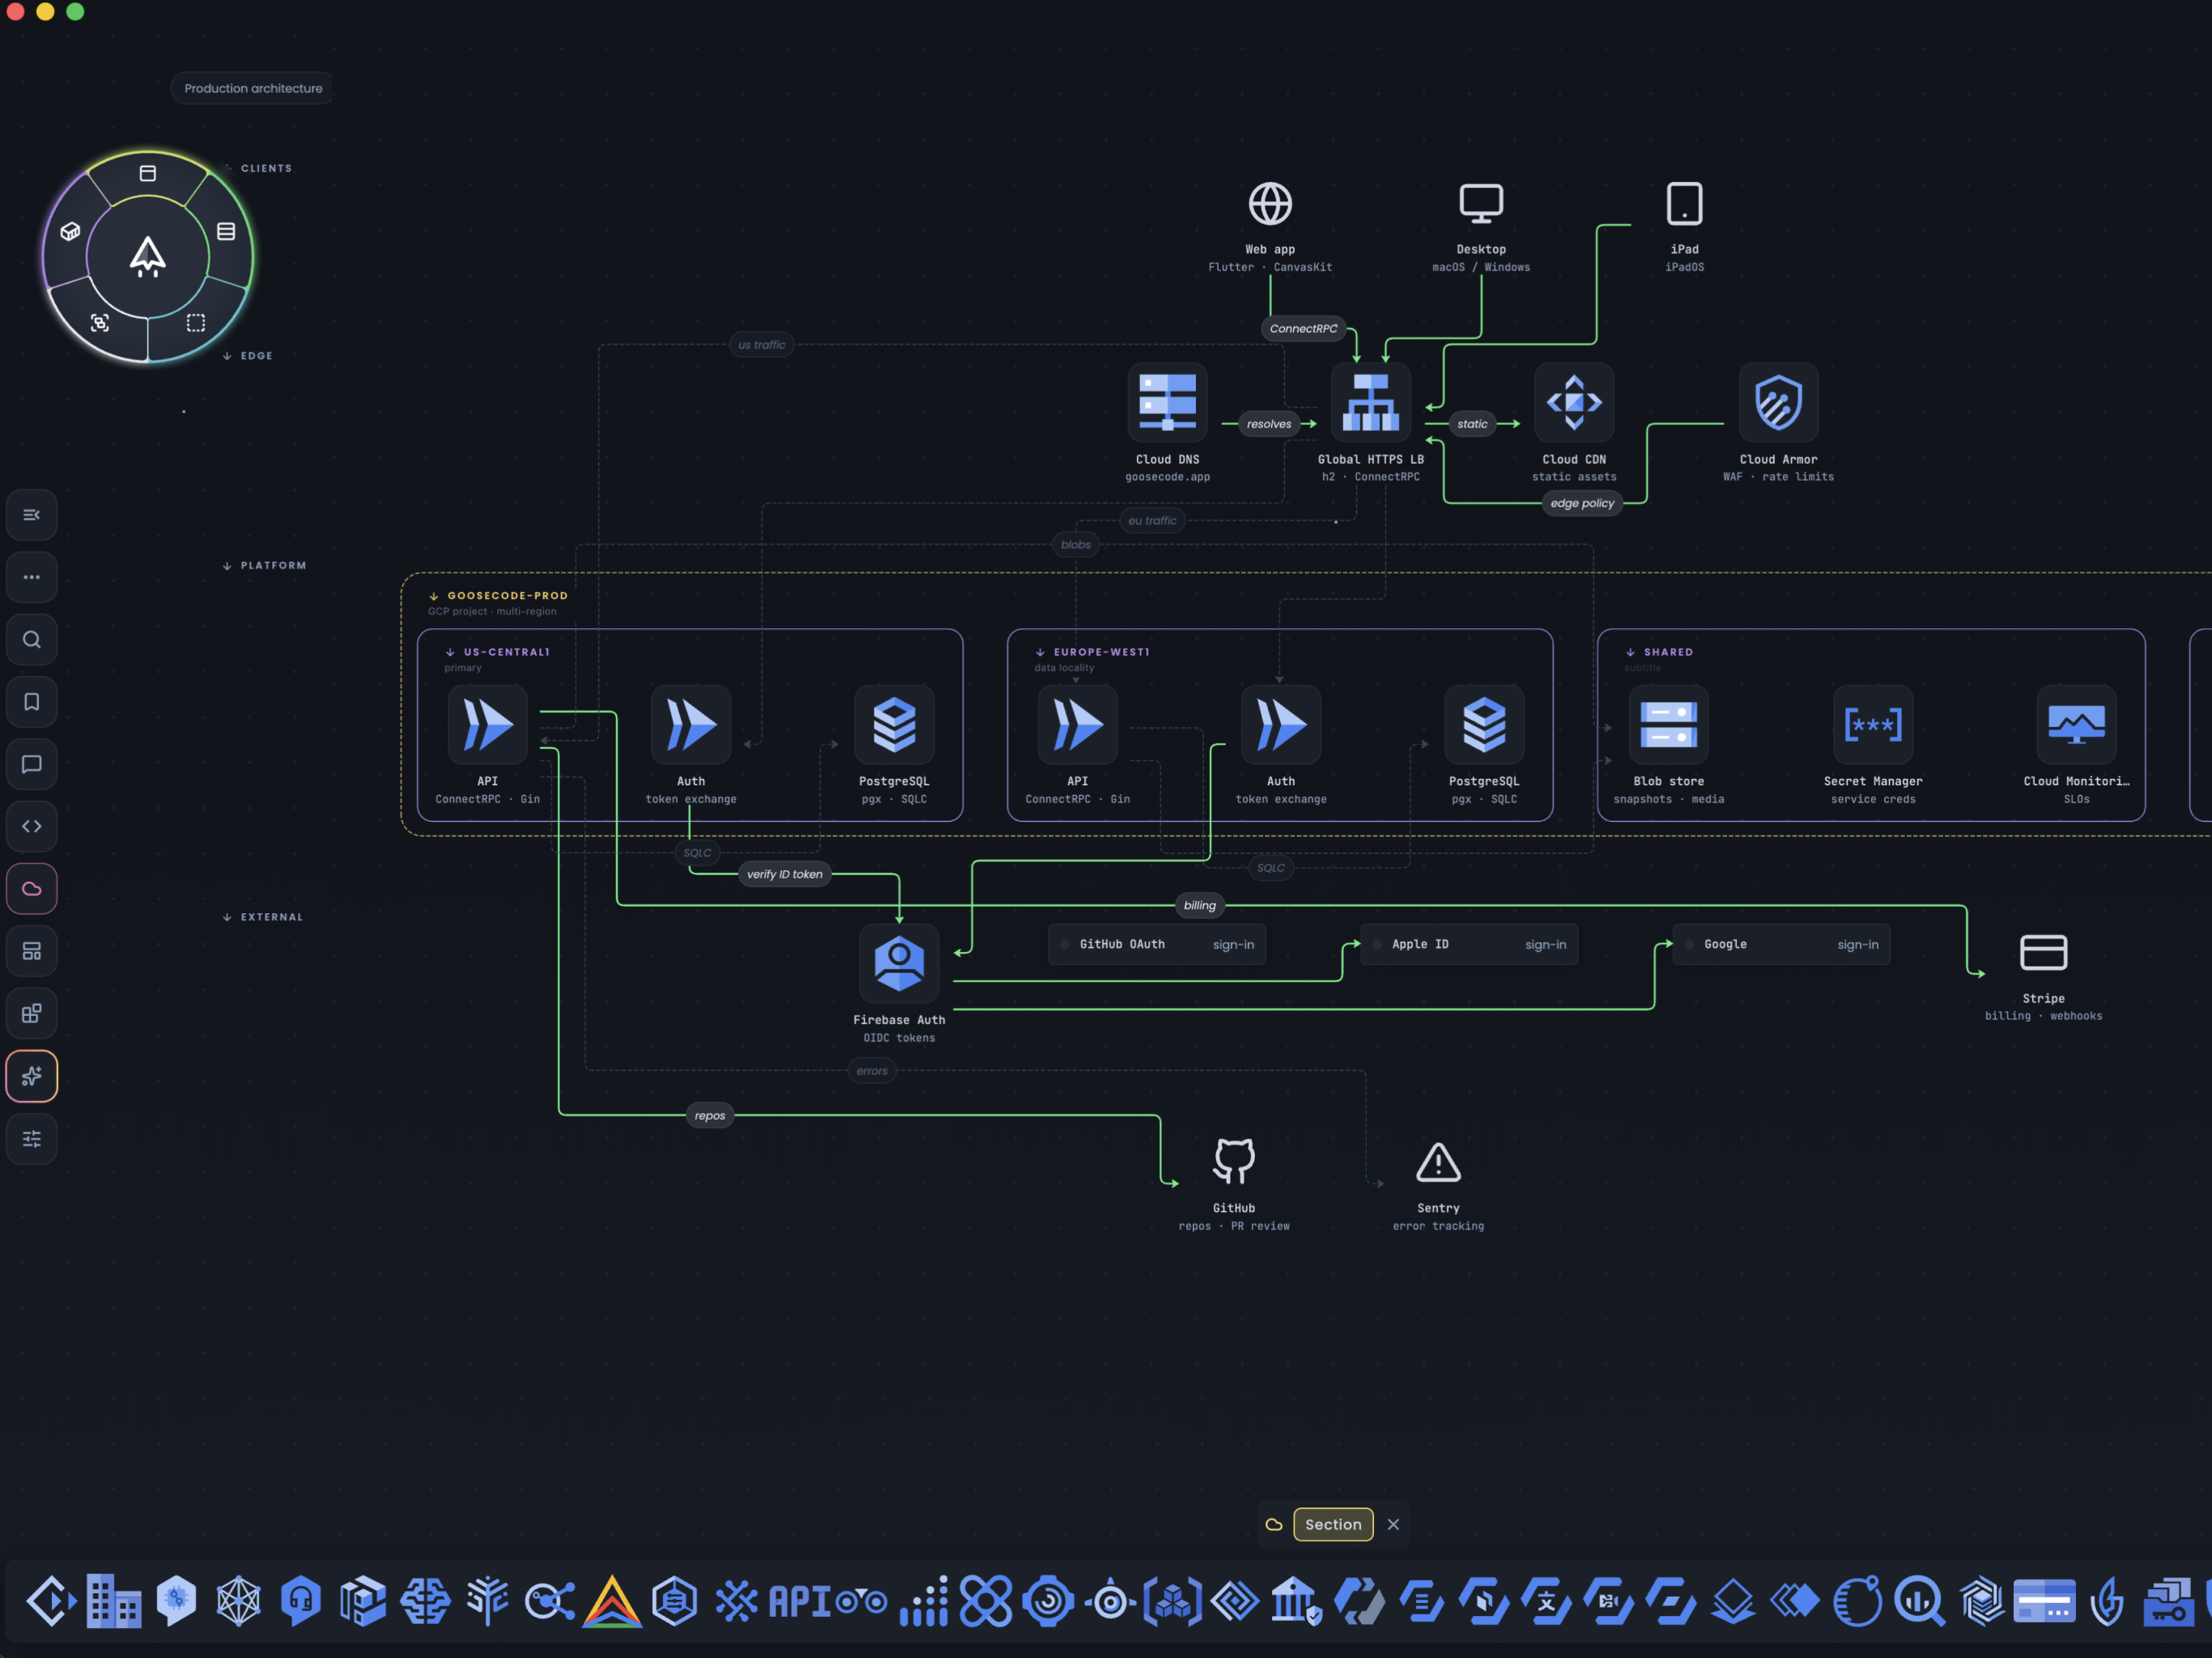Select the Stripe billing node
The height and width of the screenshot is (1658, 2212).
[x=2043, y=976]
